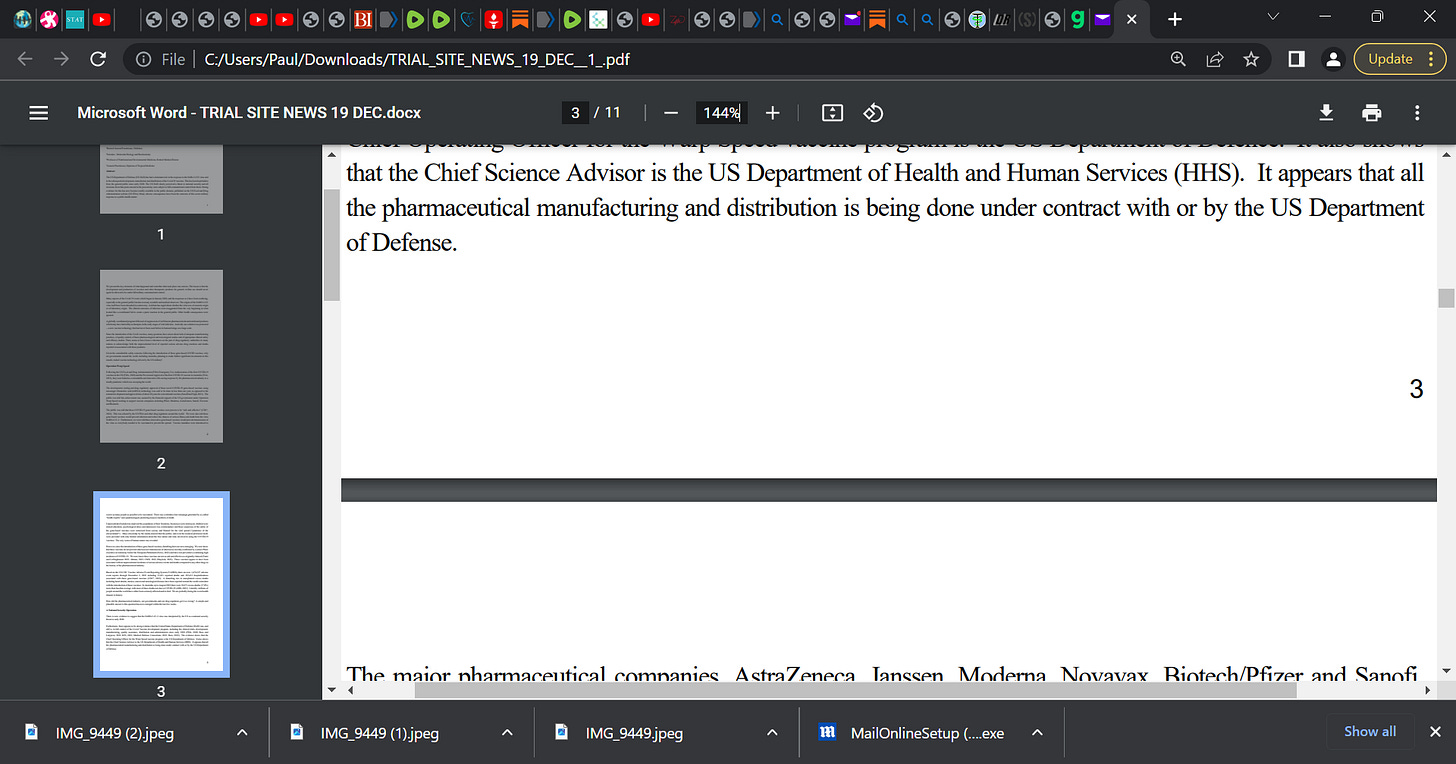Viewport: 1456px width, 764px height.
Task: Click the document title Microsoft Word - TRIAL SITE NEWS
Action: tap(249, 113)
